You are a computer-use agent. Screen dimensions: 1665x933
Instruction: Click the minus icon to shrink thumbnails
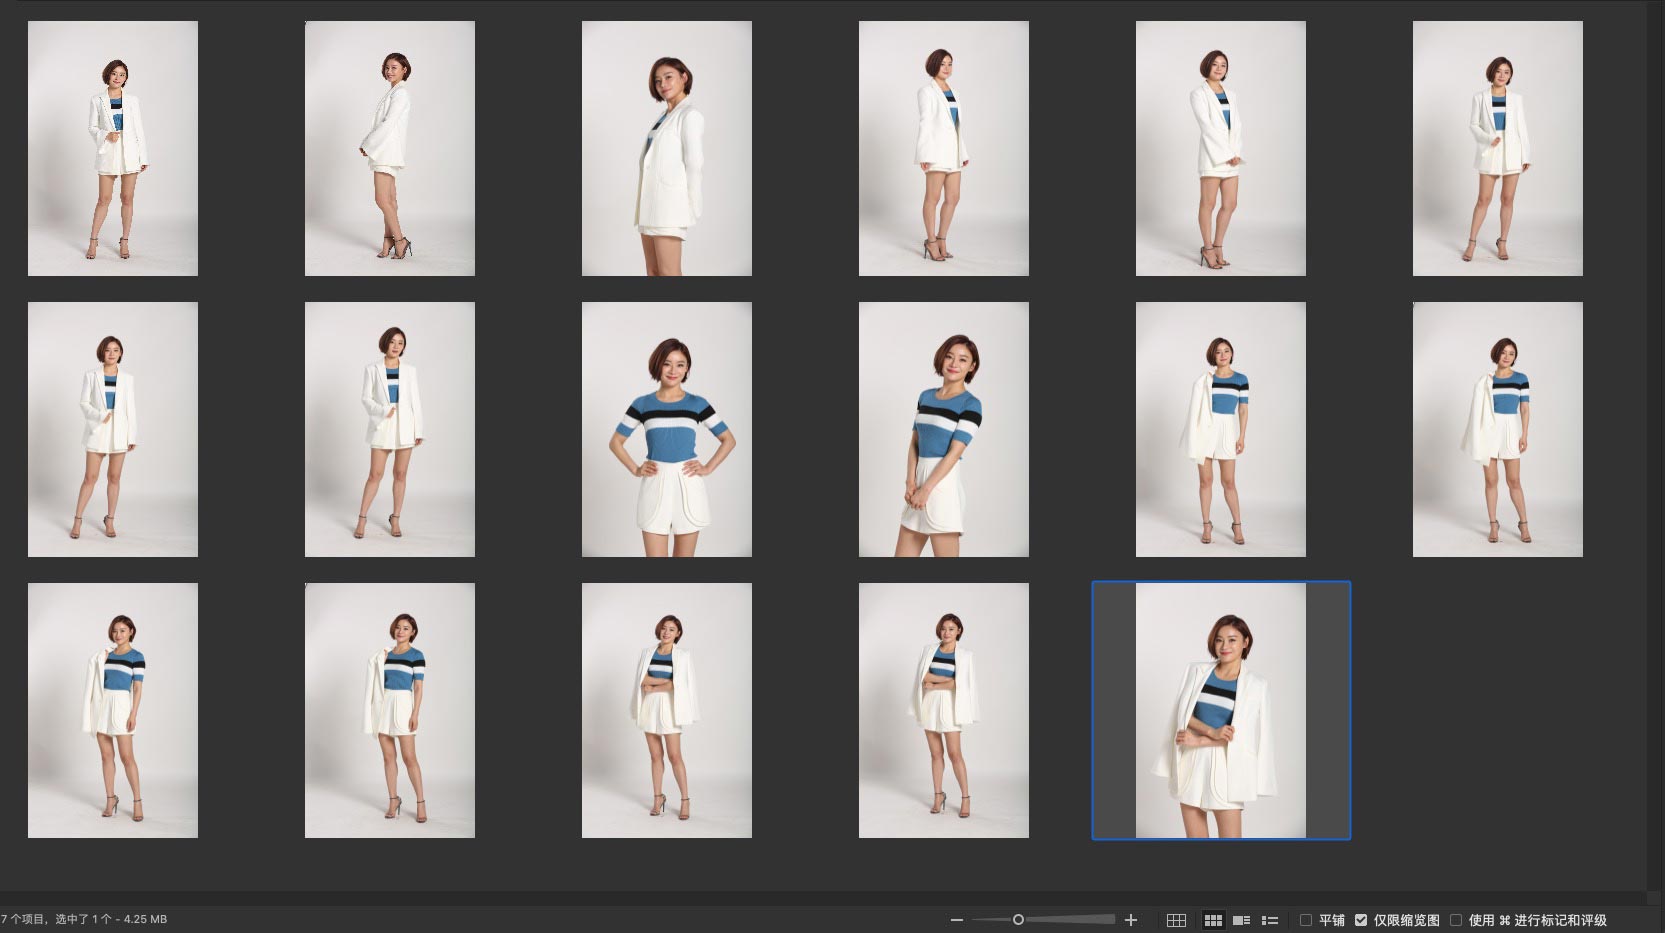click(957, 920)
